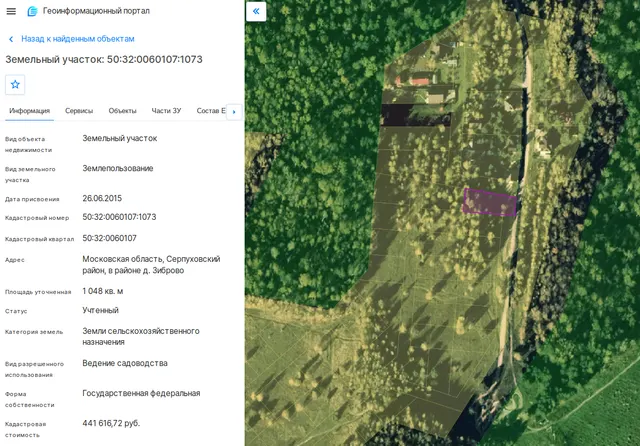Open the Объекты tab
The height and width of the screenshot is (446, 640).
pyautogui.click(x=122, y=111)
